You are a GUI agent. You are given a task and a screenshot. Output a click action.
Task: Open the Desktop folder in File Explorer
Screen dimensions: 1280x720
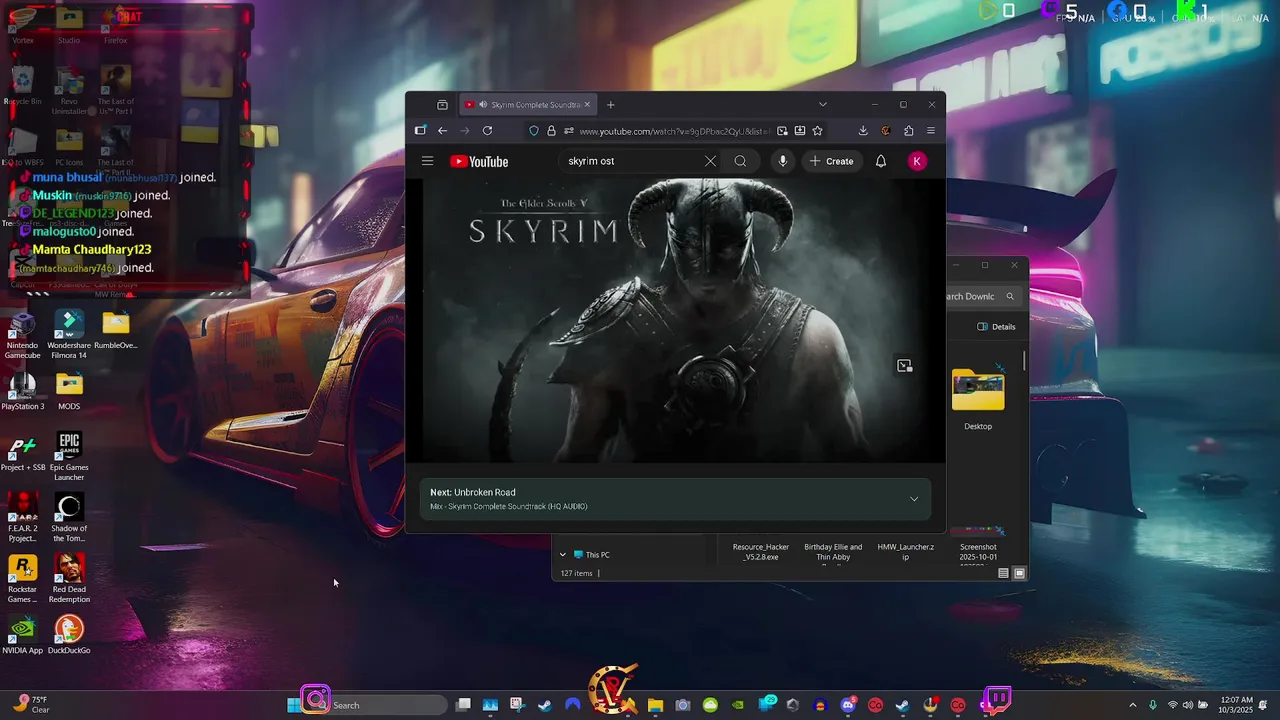tap(978, 399)
